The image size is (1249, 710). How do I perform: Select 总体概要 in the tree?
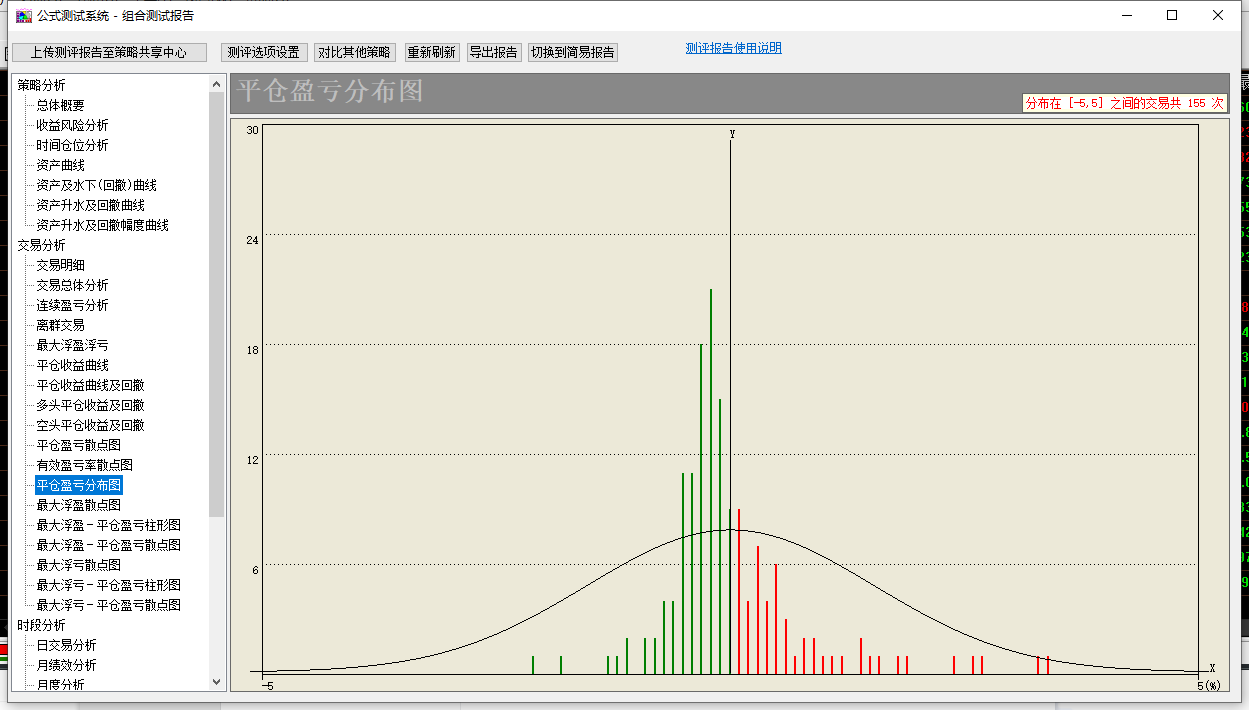pos(61,105)
